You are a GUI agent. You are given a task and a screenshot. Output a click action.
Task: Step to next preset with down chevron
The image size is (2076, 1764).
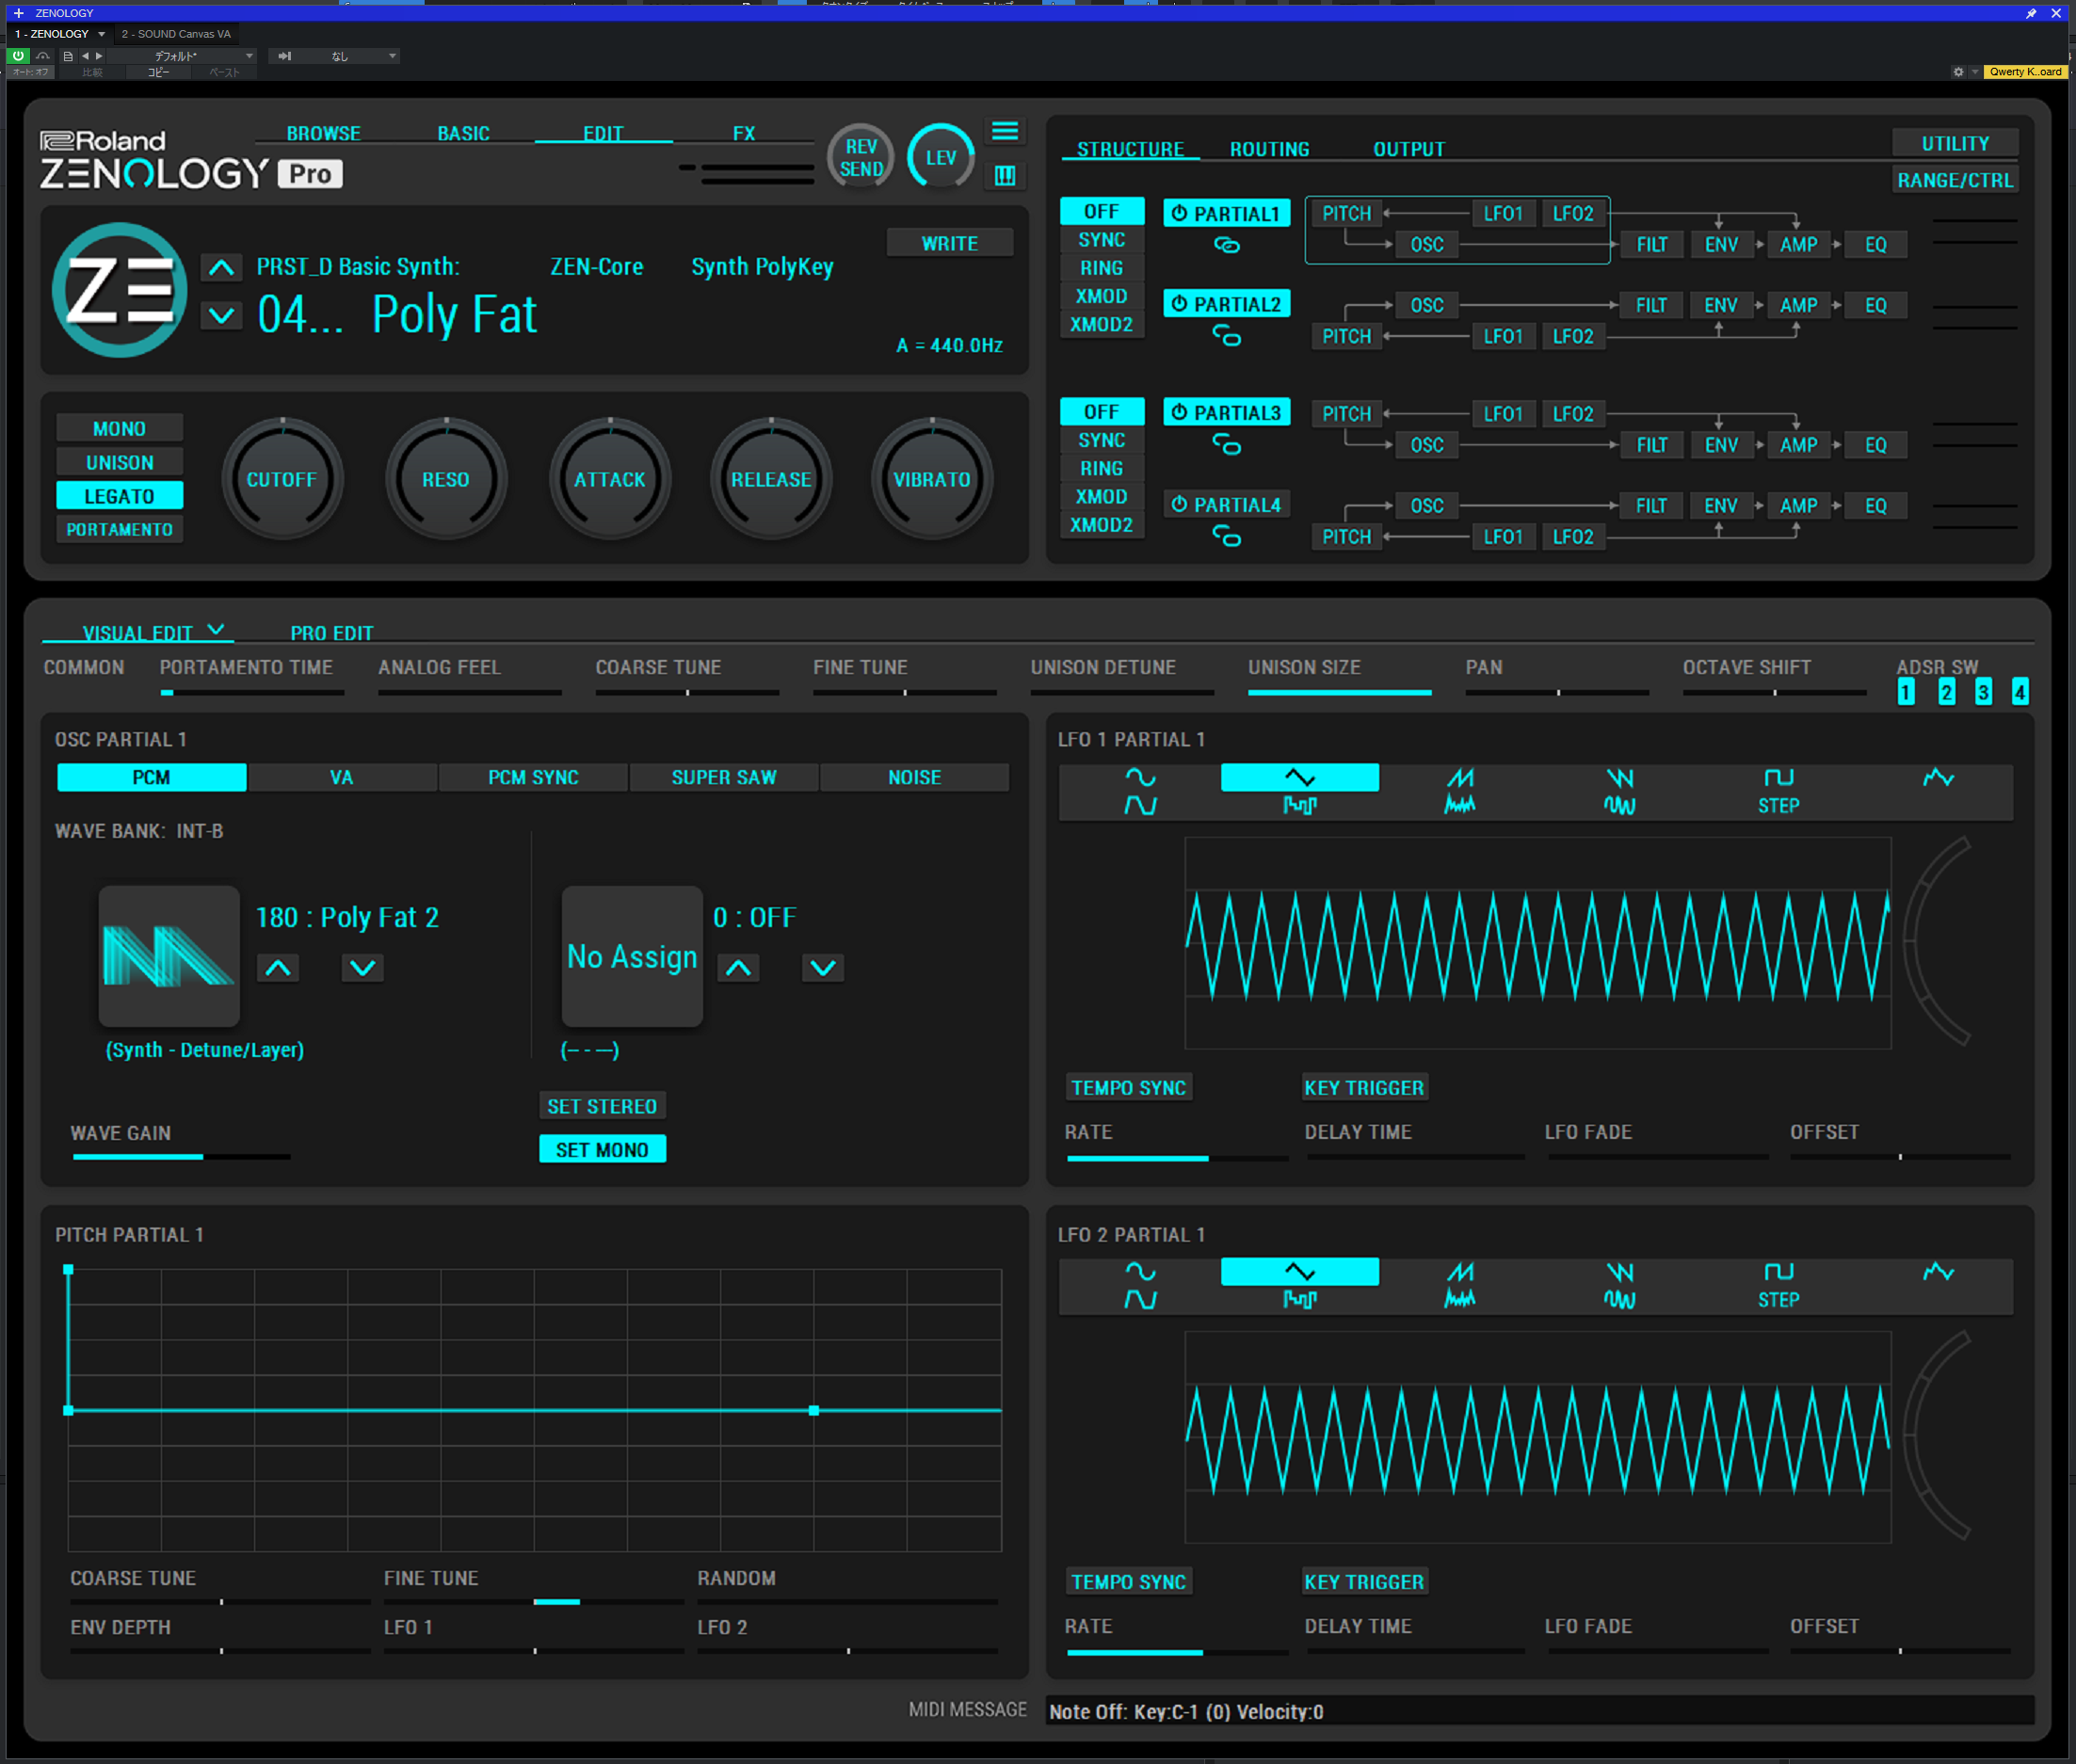[x=221, y=316]
